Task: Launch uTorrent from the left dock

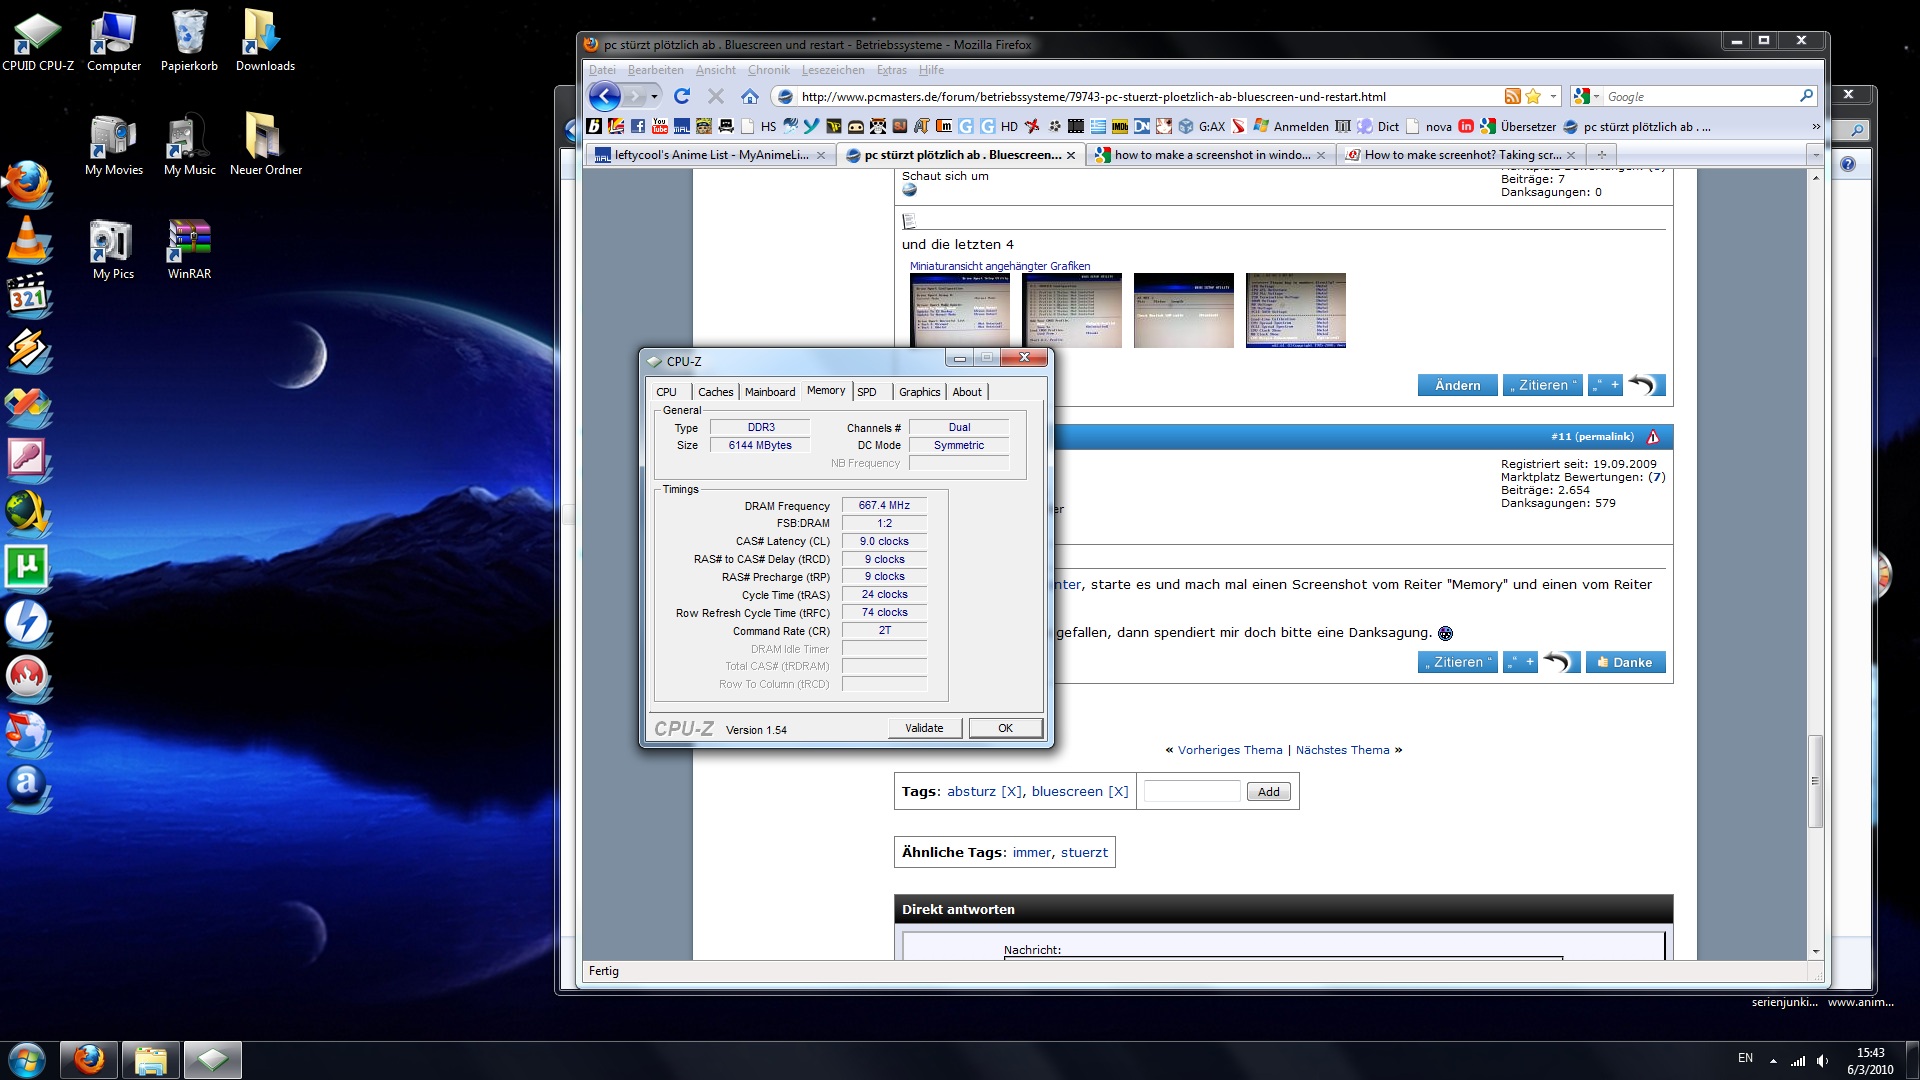Action: [x=28, y=567]
